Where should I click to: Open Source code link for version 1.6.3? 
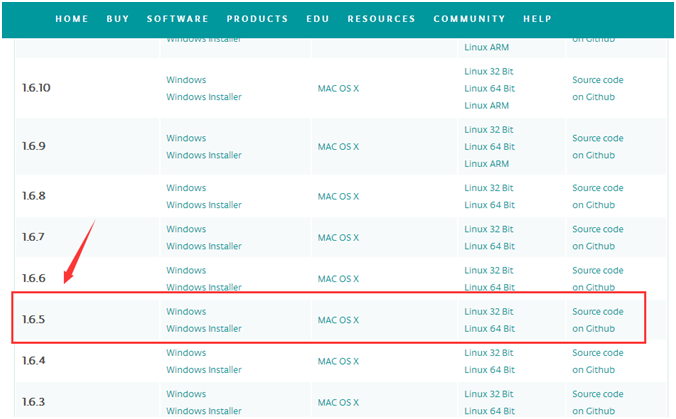pos(598,394)
